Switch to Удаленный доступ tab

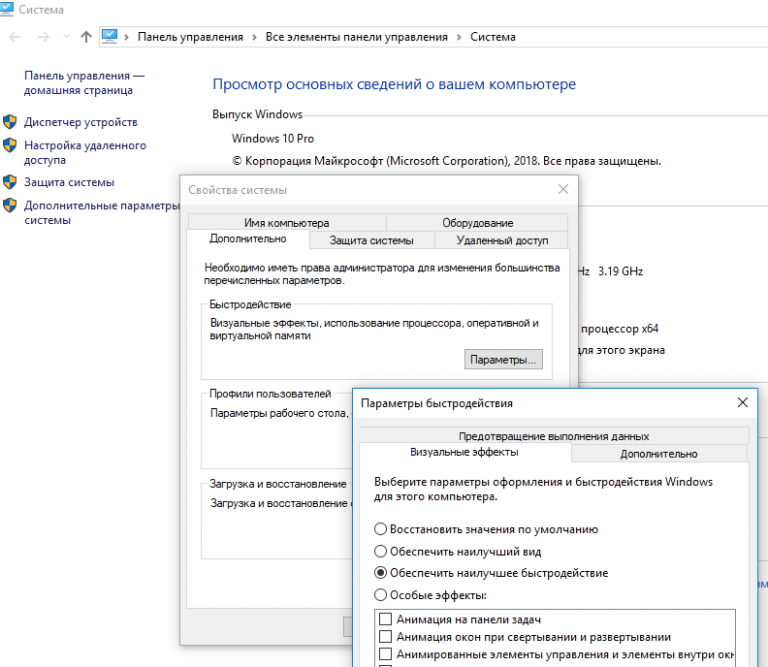click(502, 240)
